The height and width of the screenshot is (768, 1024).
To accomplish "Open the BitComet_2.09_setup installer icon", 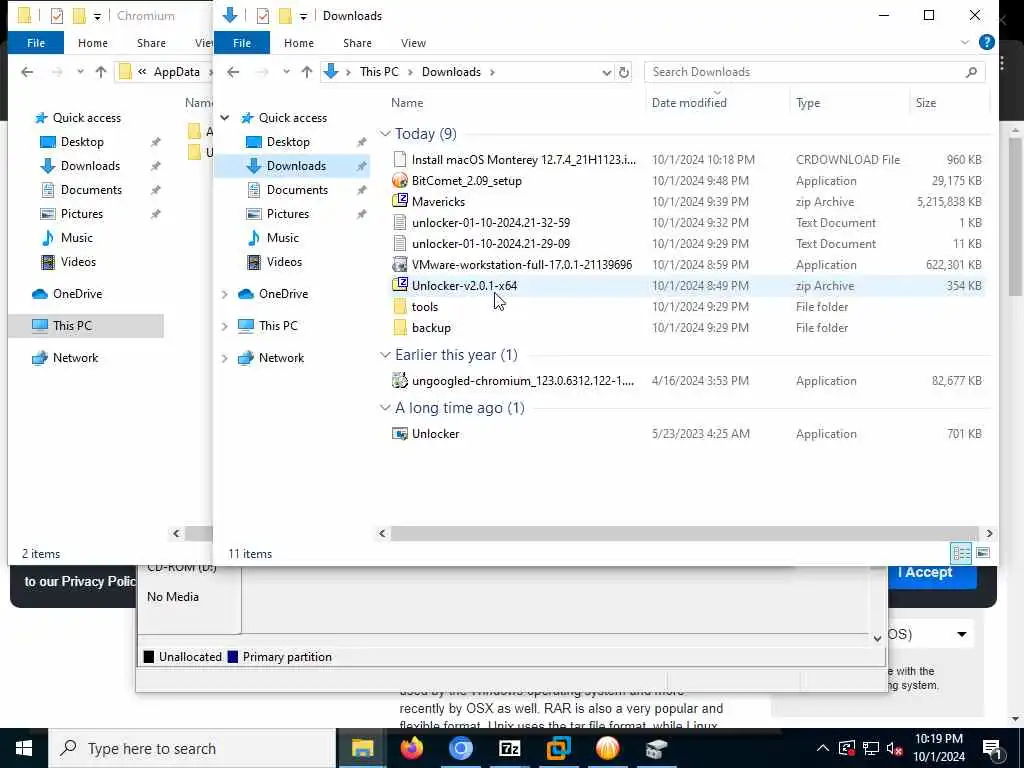I will coord(400,181).
